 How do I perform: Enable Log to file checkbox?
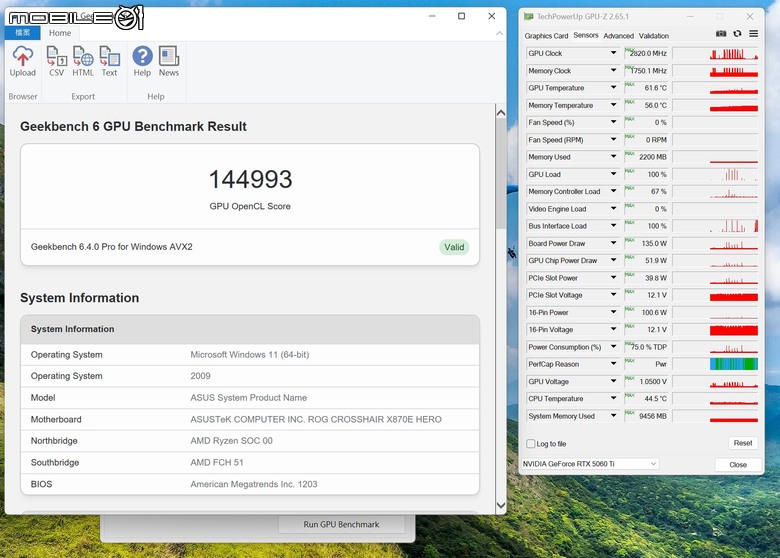pos(531,444)
